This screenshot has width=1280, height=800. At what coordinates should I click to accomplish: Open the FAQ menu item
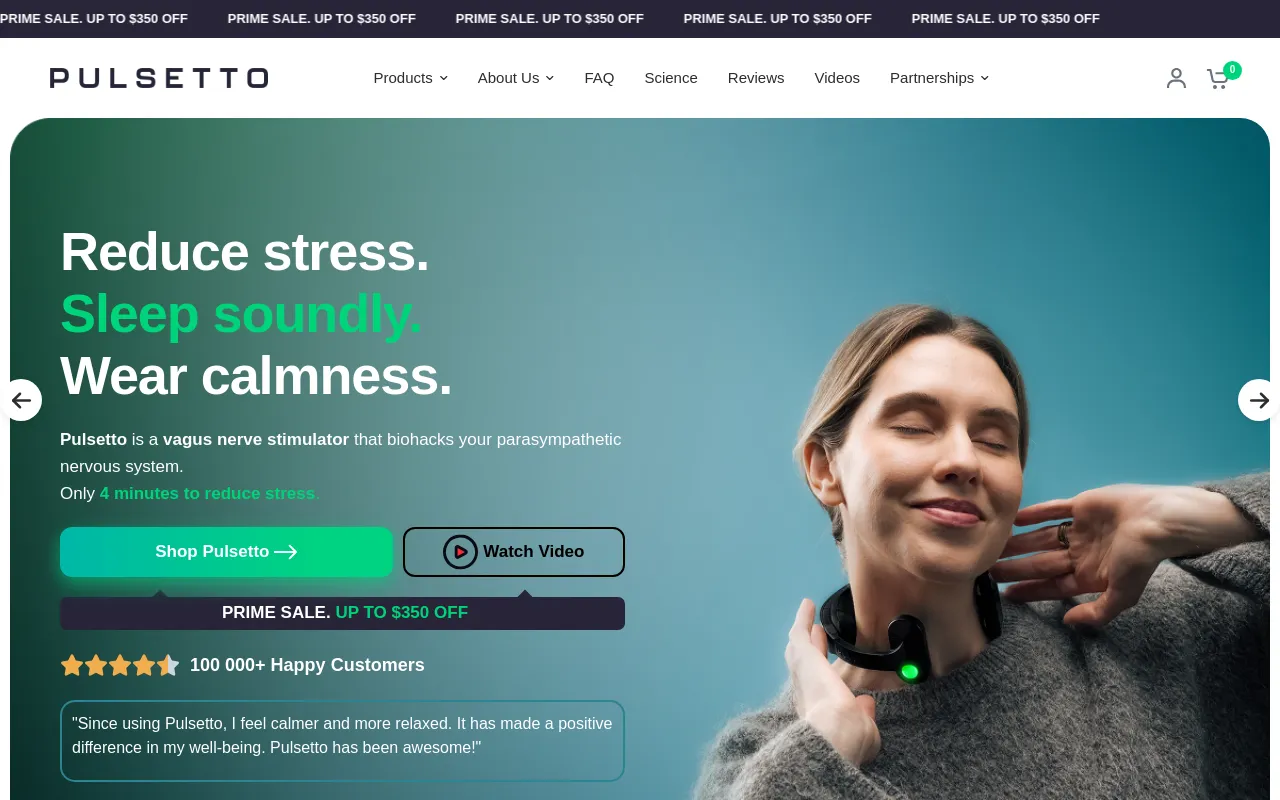point(599,78)
